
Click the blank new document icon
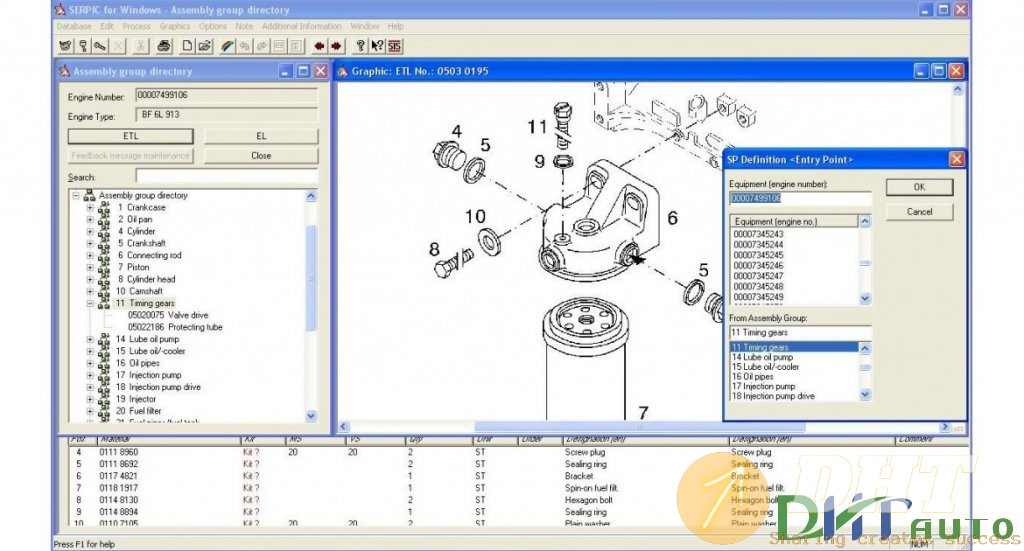pos(187,46)
